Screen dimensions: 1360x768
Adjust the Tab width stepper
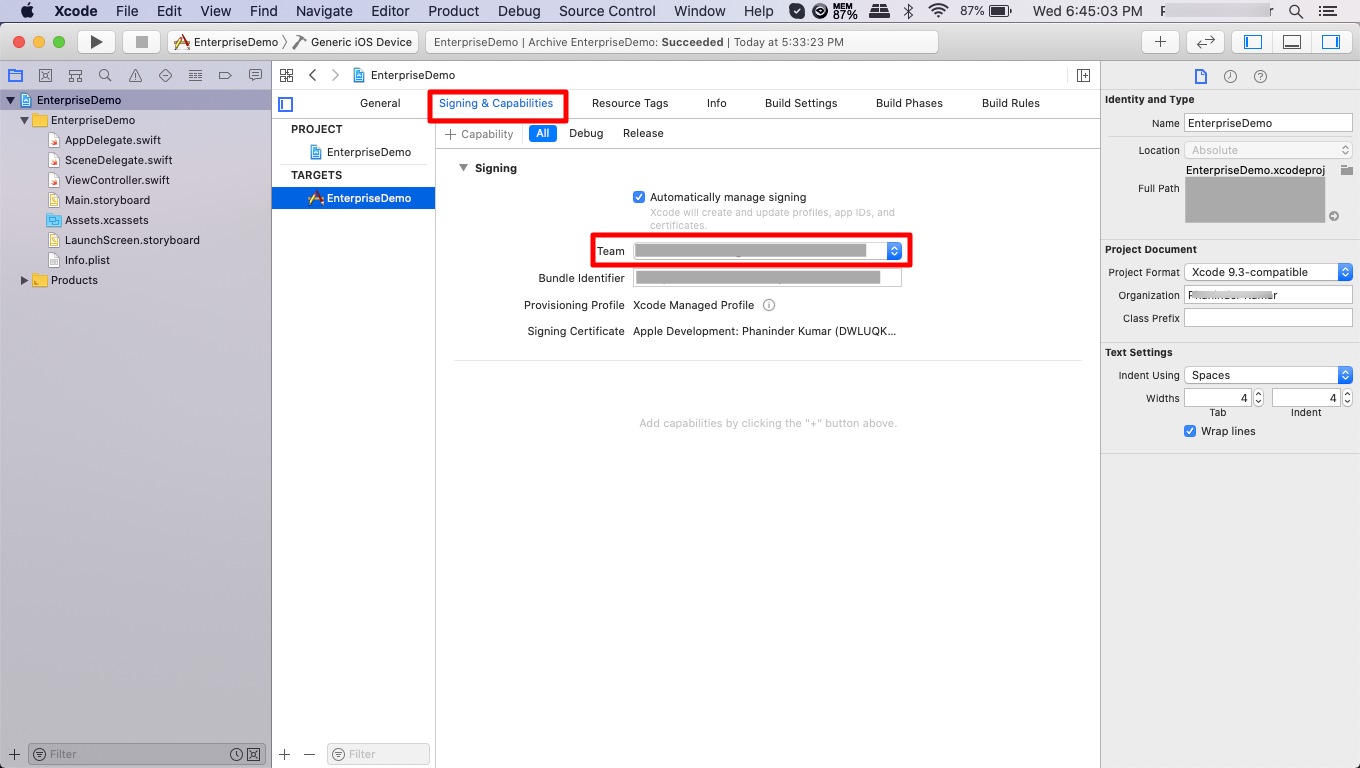point(1259,398)
